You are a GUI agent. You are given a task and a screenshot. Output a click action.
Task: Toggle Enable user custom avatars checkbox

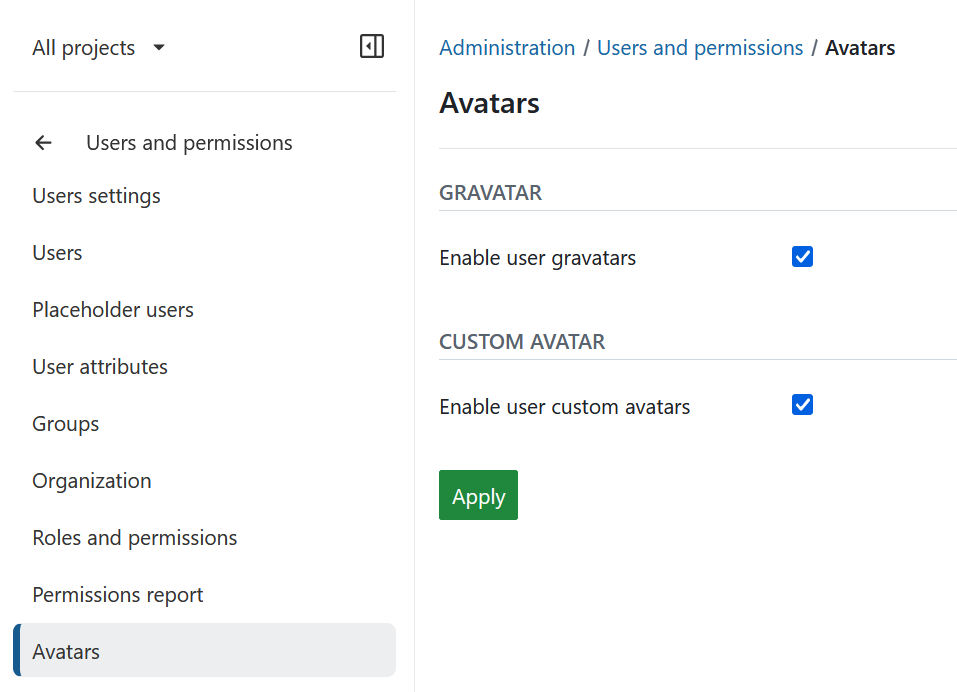[x=802, y=405]
